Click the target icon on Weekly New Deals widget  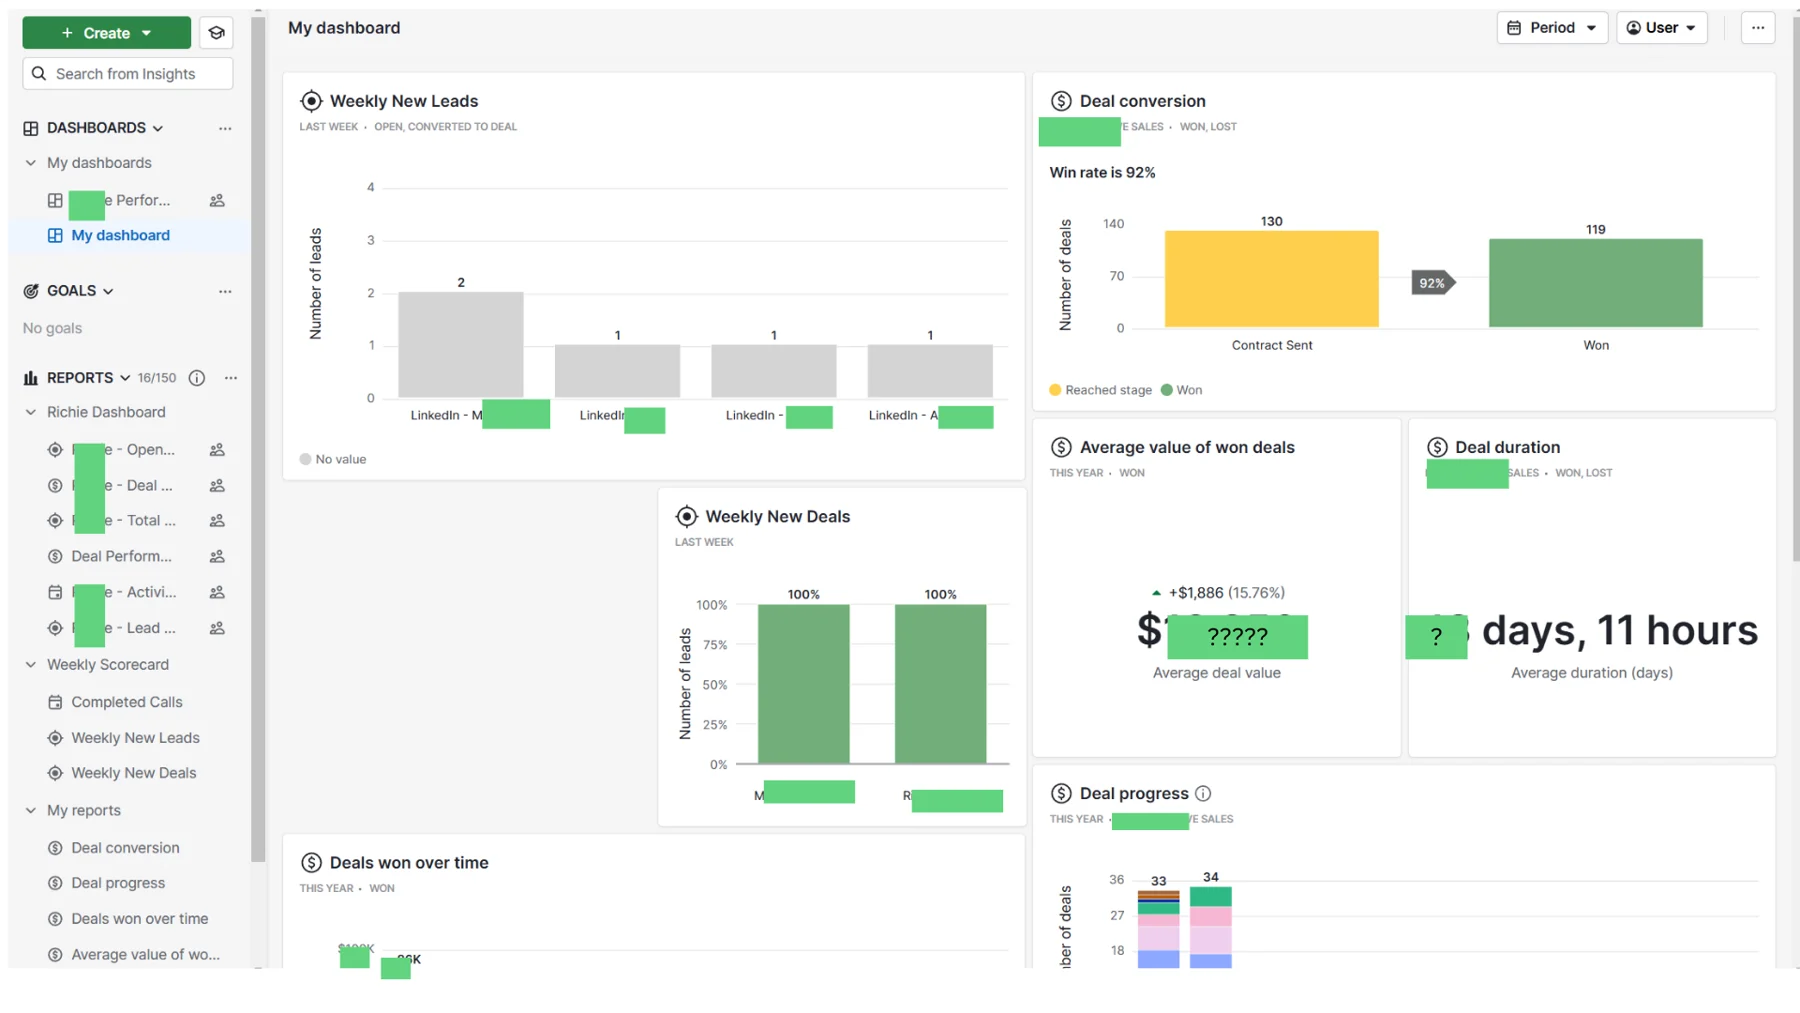[687, 516]
